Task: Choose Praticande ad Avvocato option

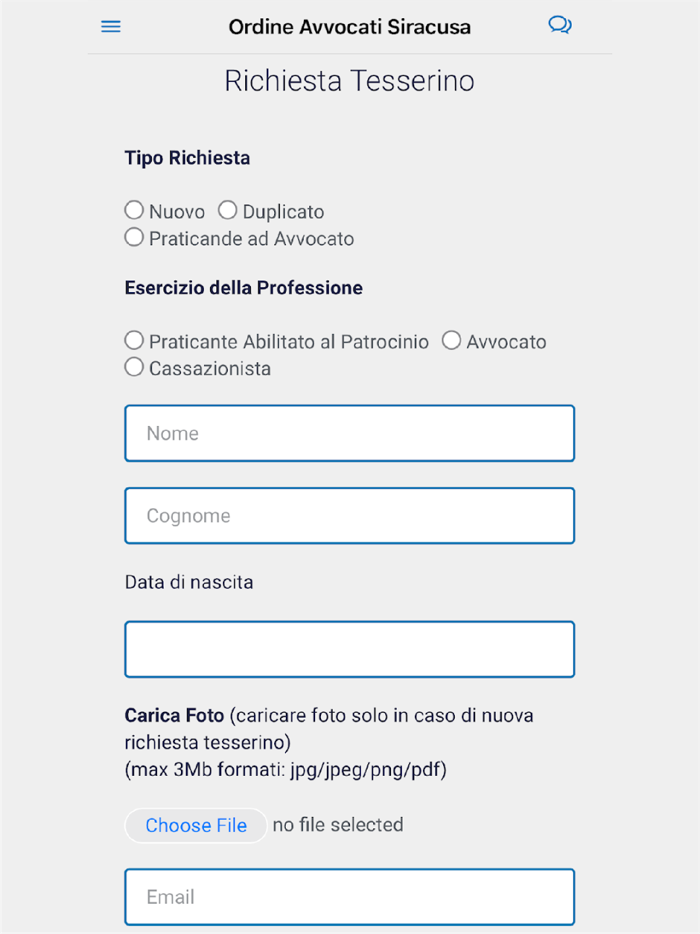Action: [x=134, y=237]
